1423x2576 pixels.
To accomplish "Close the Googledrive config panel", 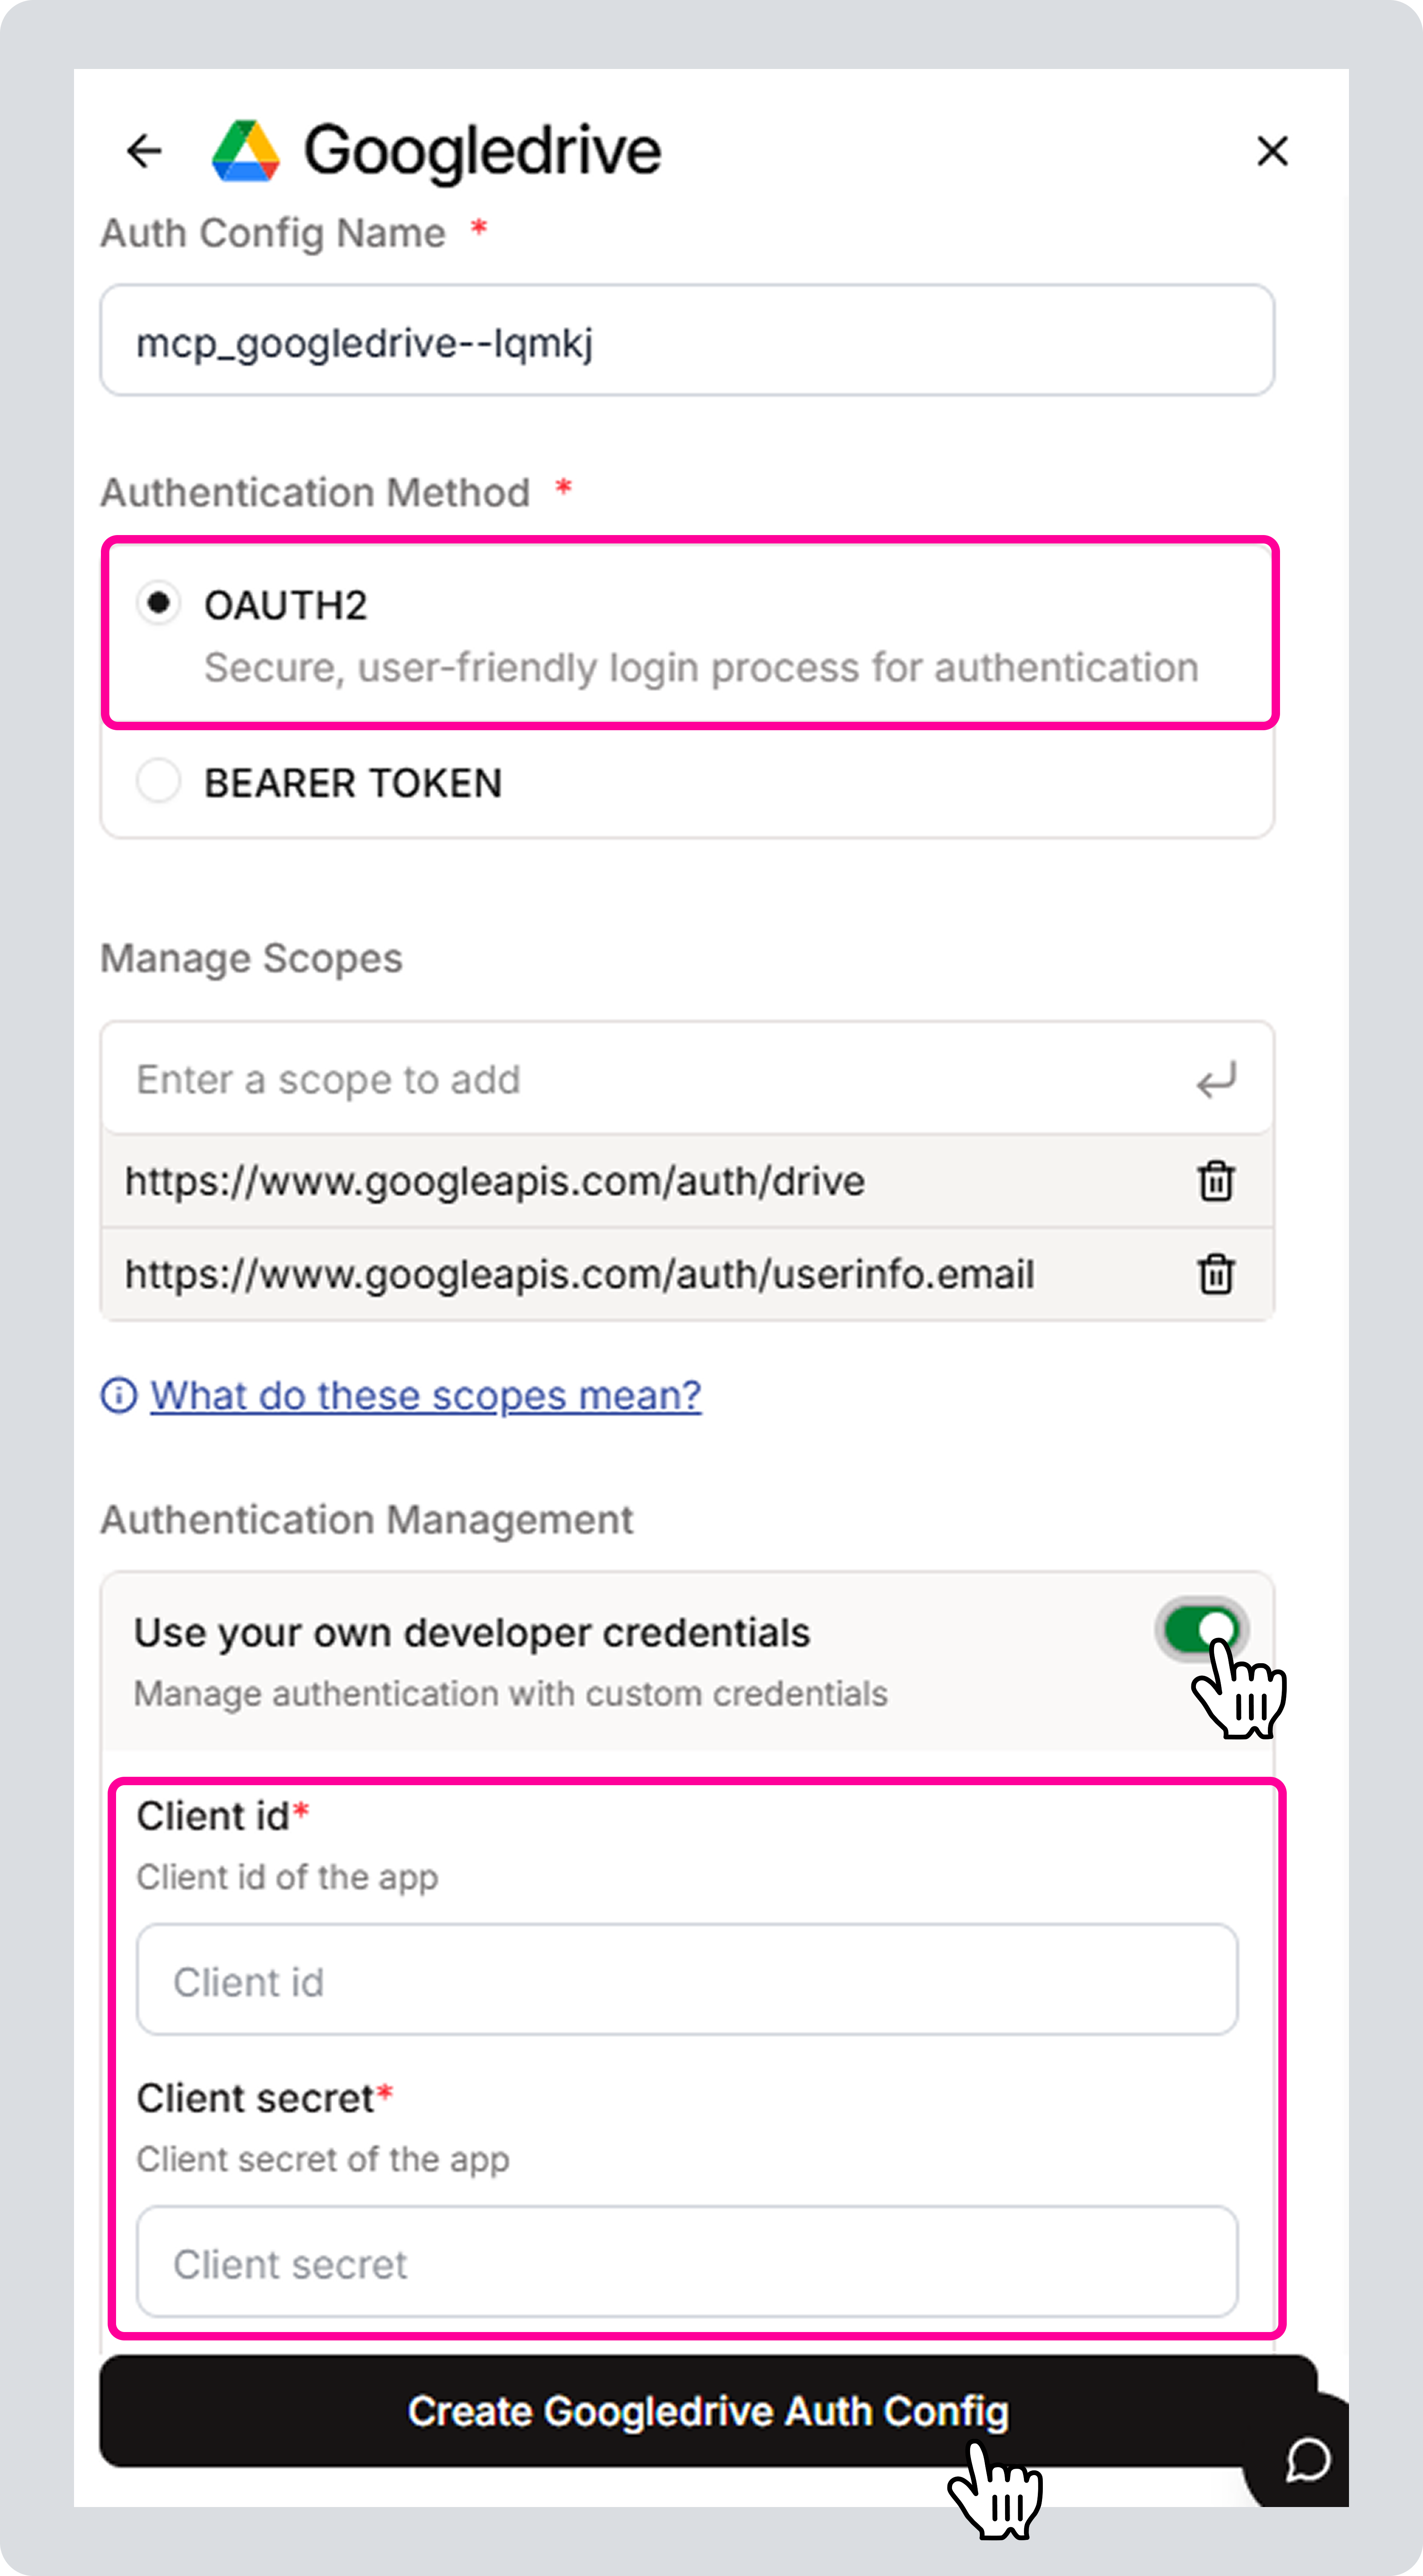I will pyautogui.click(x=1272, y=151).
